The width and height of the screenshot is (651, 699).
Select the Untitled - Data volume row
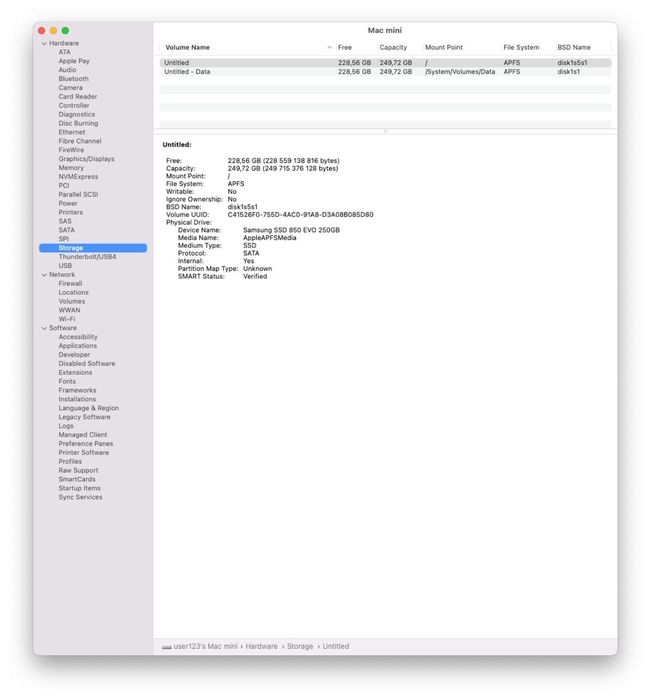(385, 72)
